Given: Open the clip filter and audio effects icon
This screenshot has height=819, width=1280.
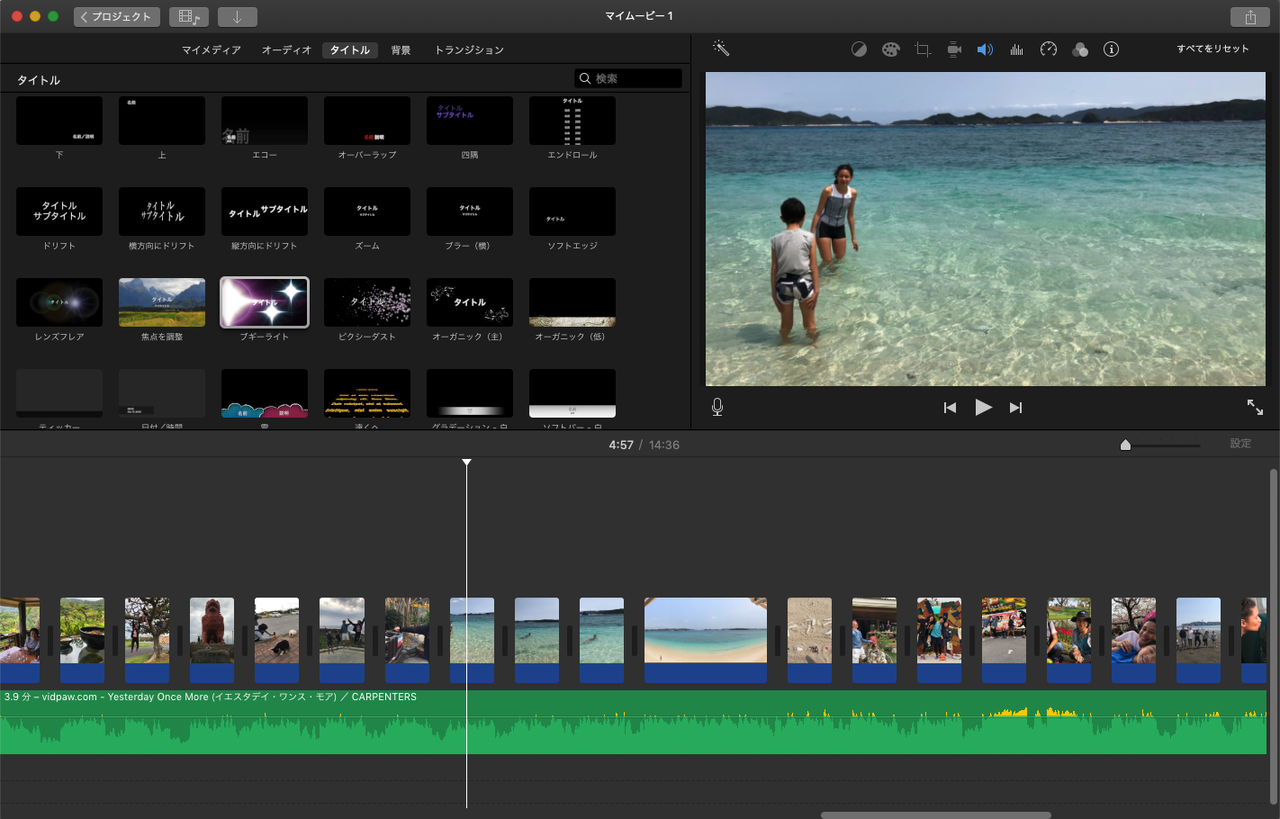Looking at the screenshot, I should point(1080,49).
